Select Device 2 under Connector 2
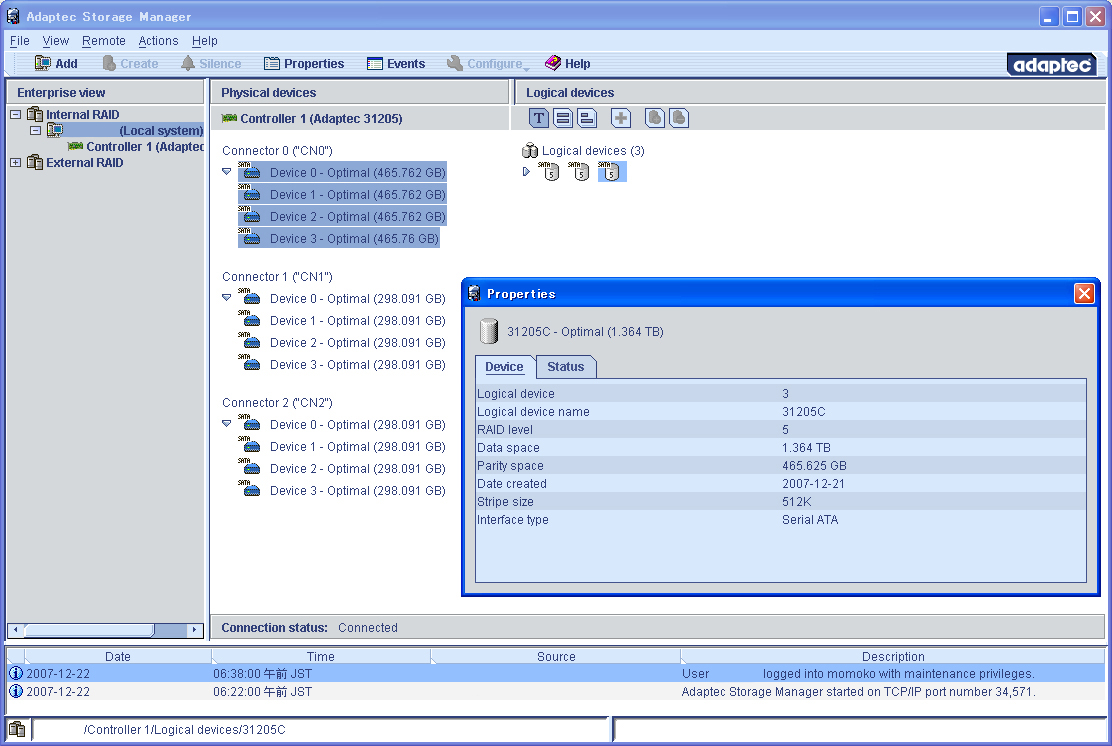 357,469
